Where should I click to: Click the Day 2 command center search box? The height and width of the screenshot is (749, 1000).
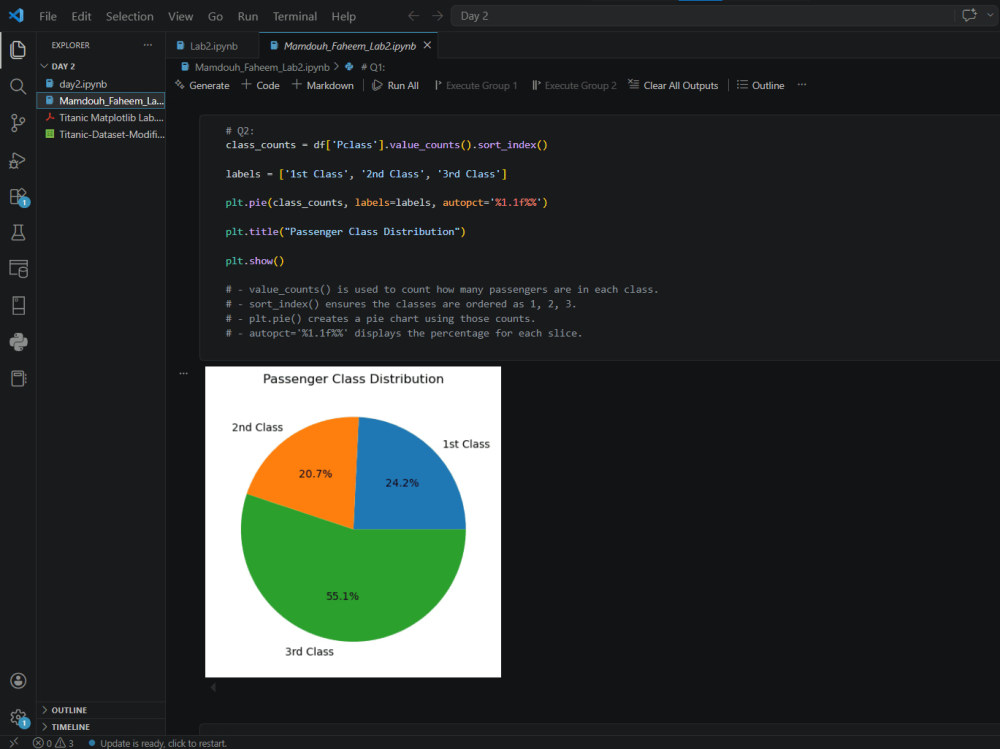click(x=702, y=16)
